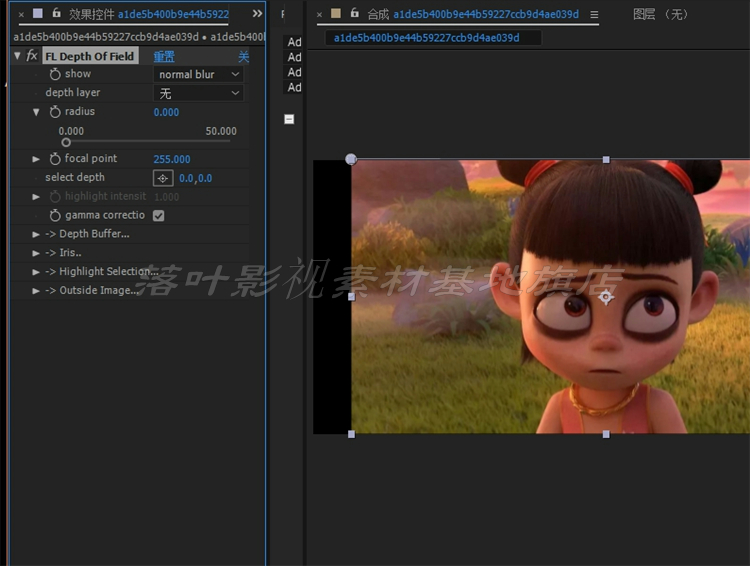Close the 效果控件 effect controls panel
The image size is (750, 566).
coord(21,14)
